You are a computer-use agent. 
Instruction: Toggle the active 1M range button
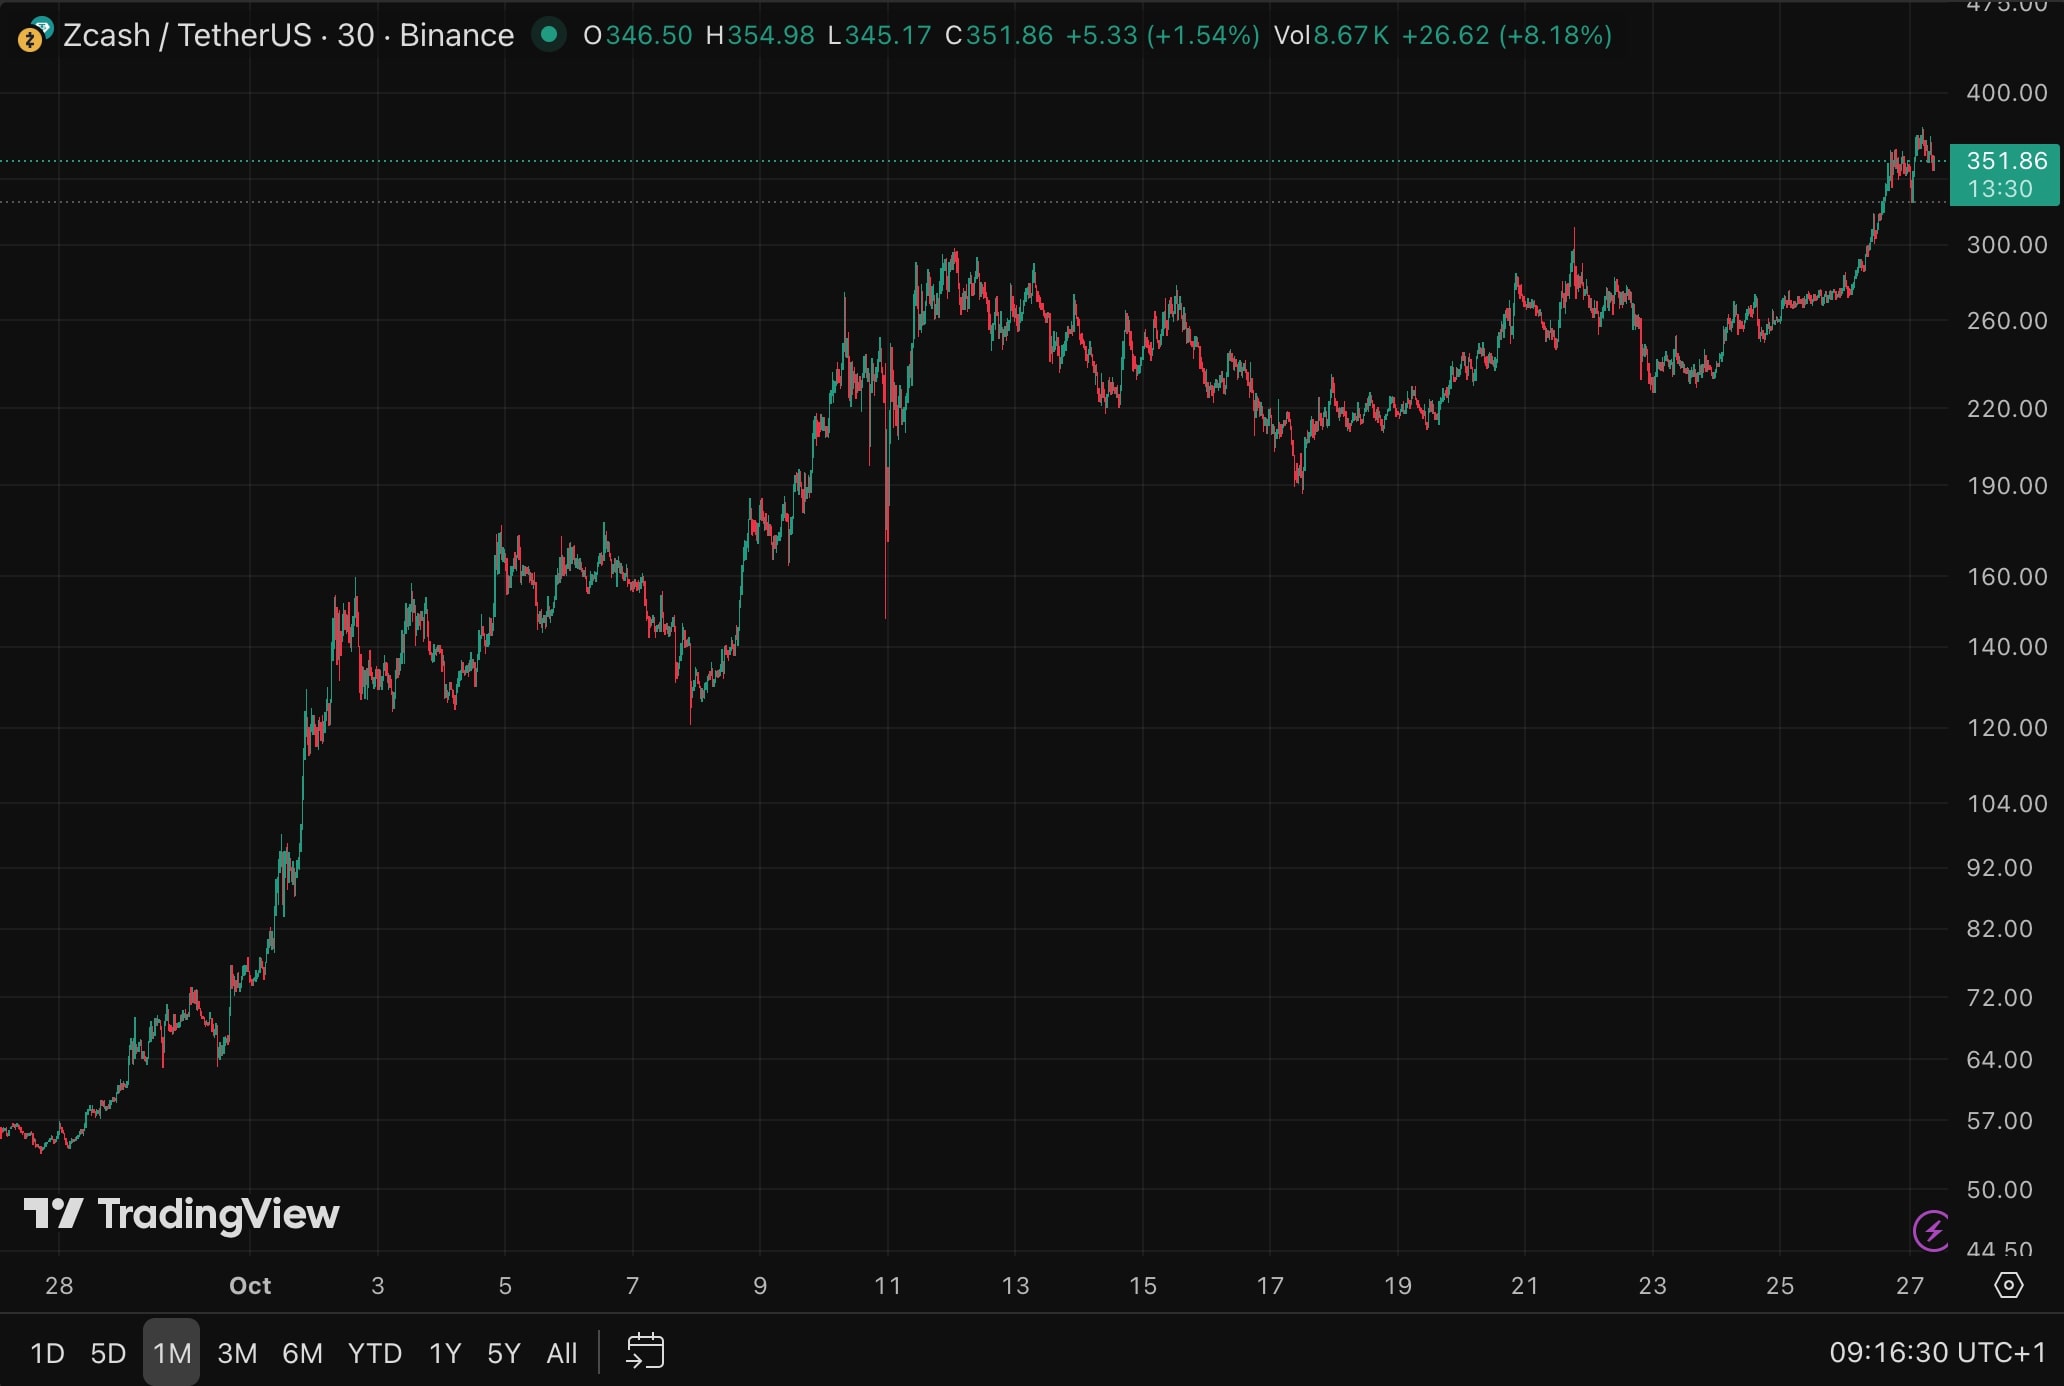click(x=171, y=1353)
